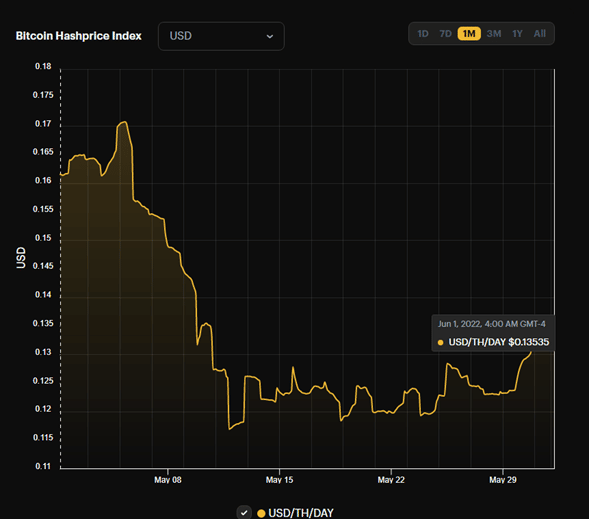The height and width of the screenshot is (519, 589).
Task: Open the USD currency dropdown
Action: 221,36
